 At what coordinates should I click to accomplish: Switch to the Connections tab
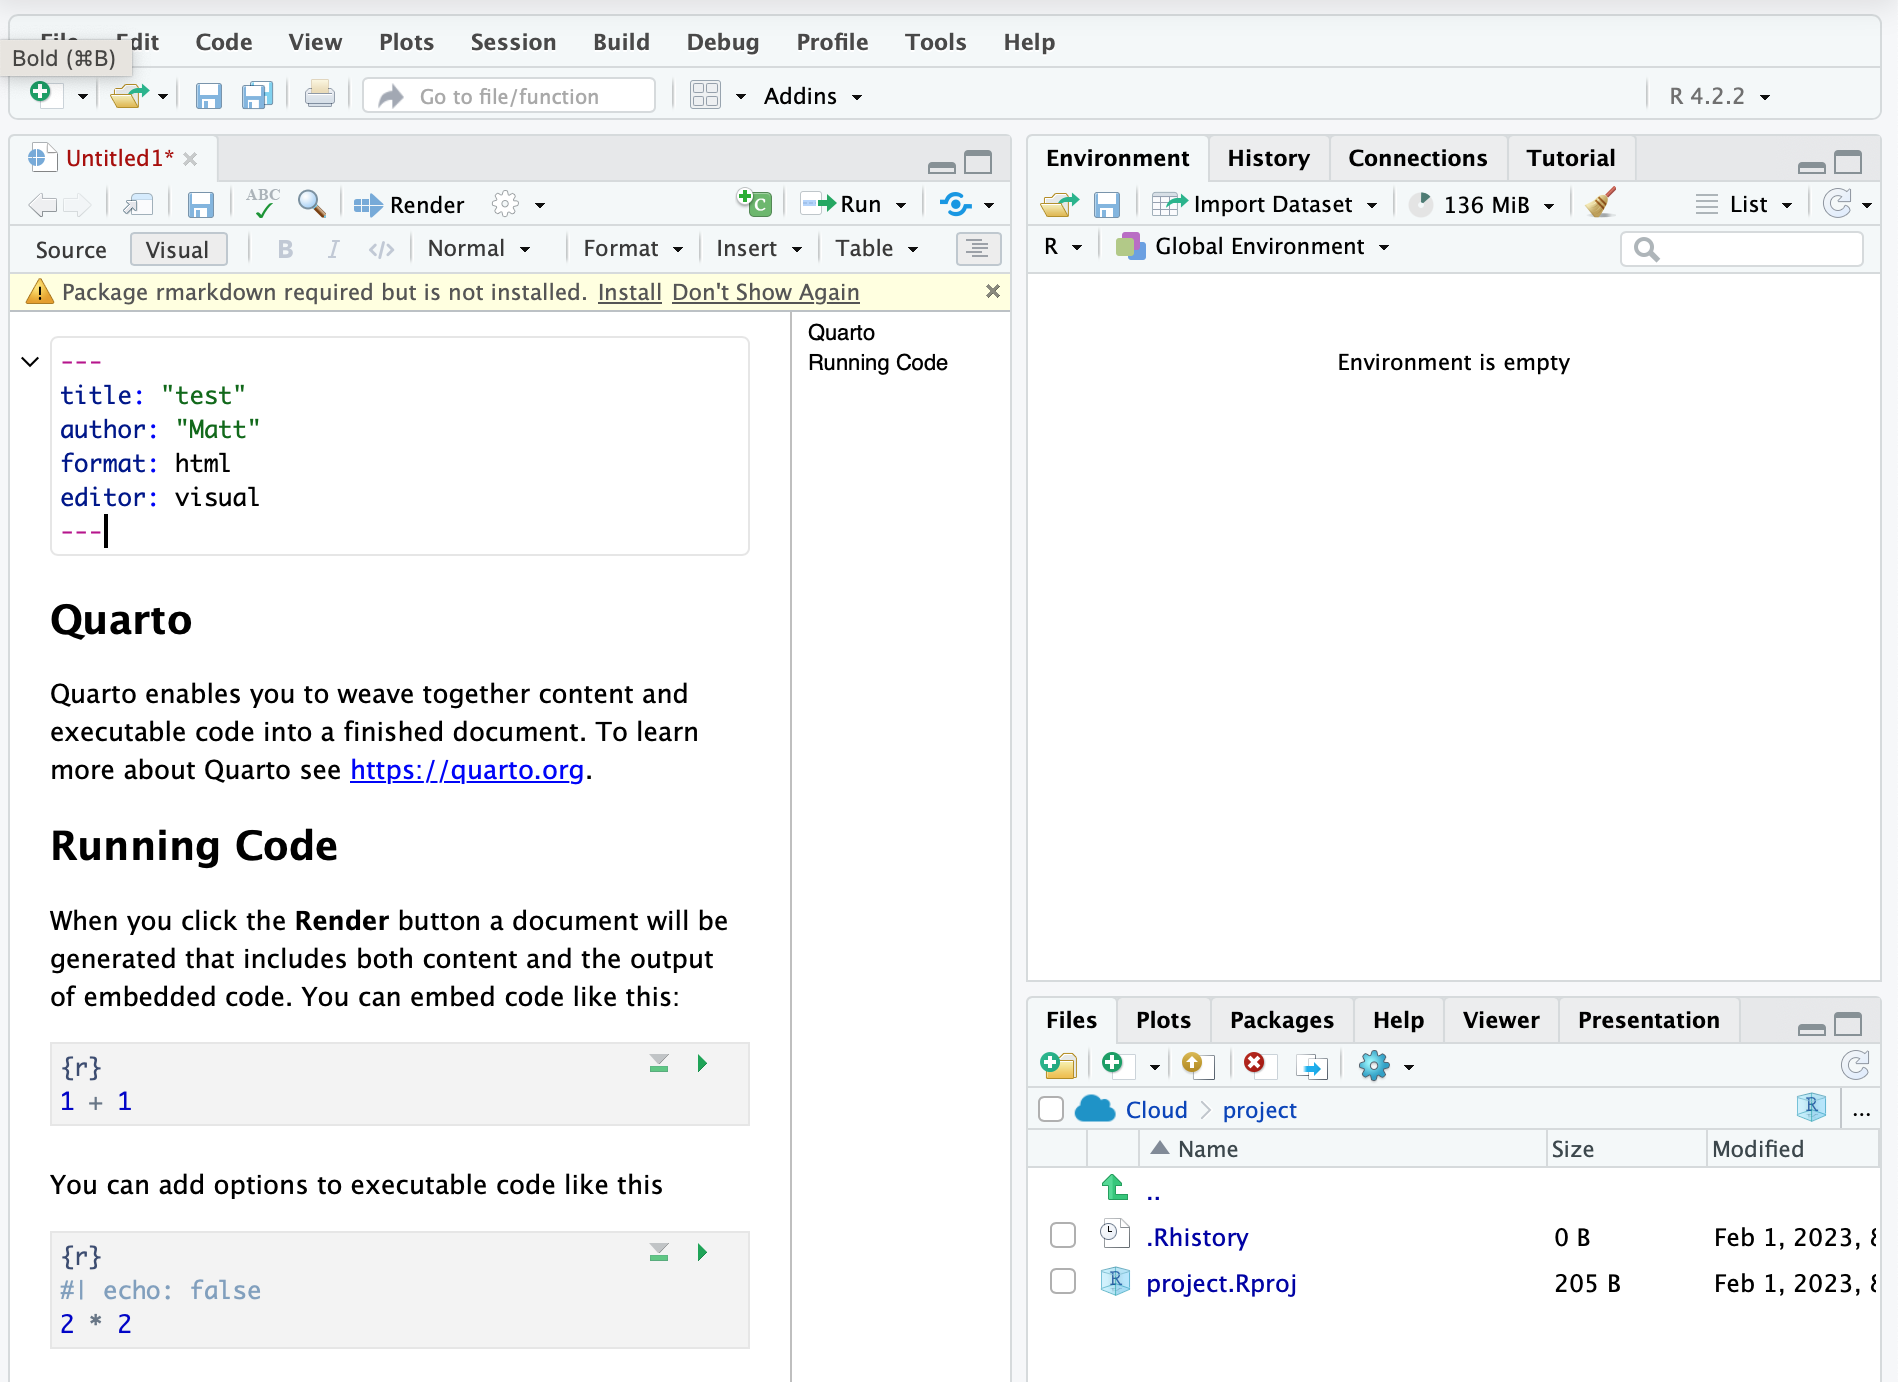pos(1417,158)
